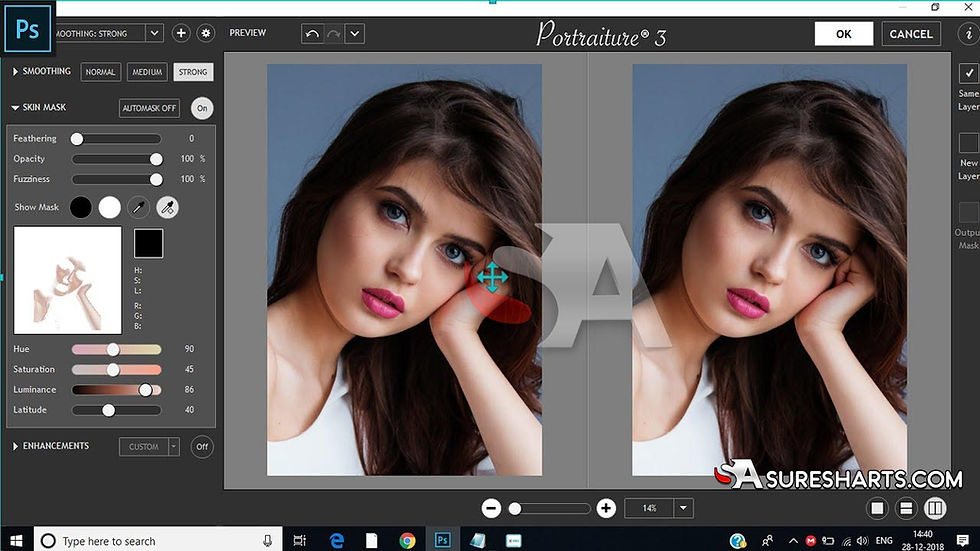Image resolution: width=980 pixels, height=551 pixels.
Task: Click the PREVIEW label
Action: (248, 32)
